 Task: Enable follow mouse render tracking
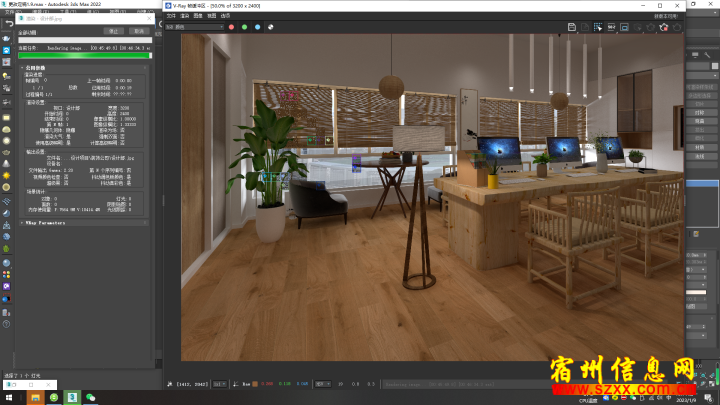(598, 28)
